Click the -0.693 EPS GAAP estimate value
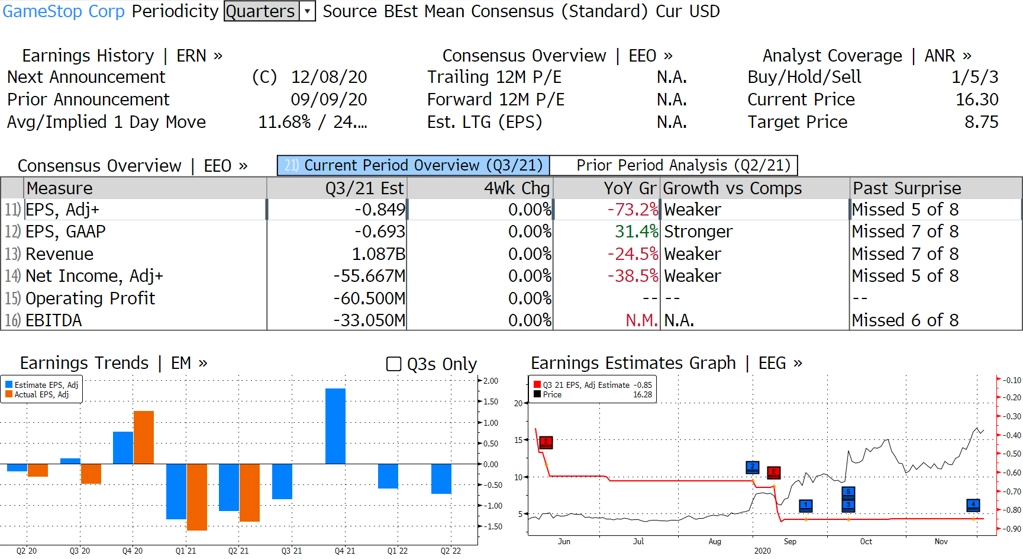 click(x=380, y=232)
